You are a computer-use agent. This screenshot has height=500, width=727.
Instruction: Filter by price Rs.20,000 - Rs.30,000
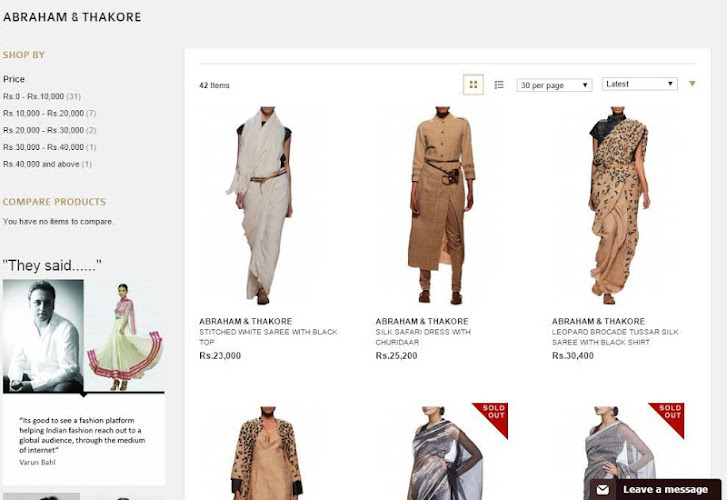49,130
